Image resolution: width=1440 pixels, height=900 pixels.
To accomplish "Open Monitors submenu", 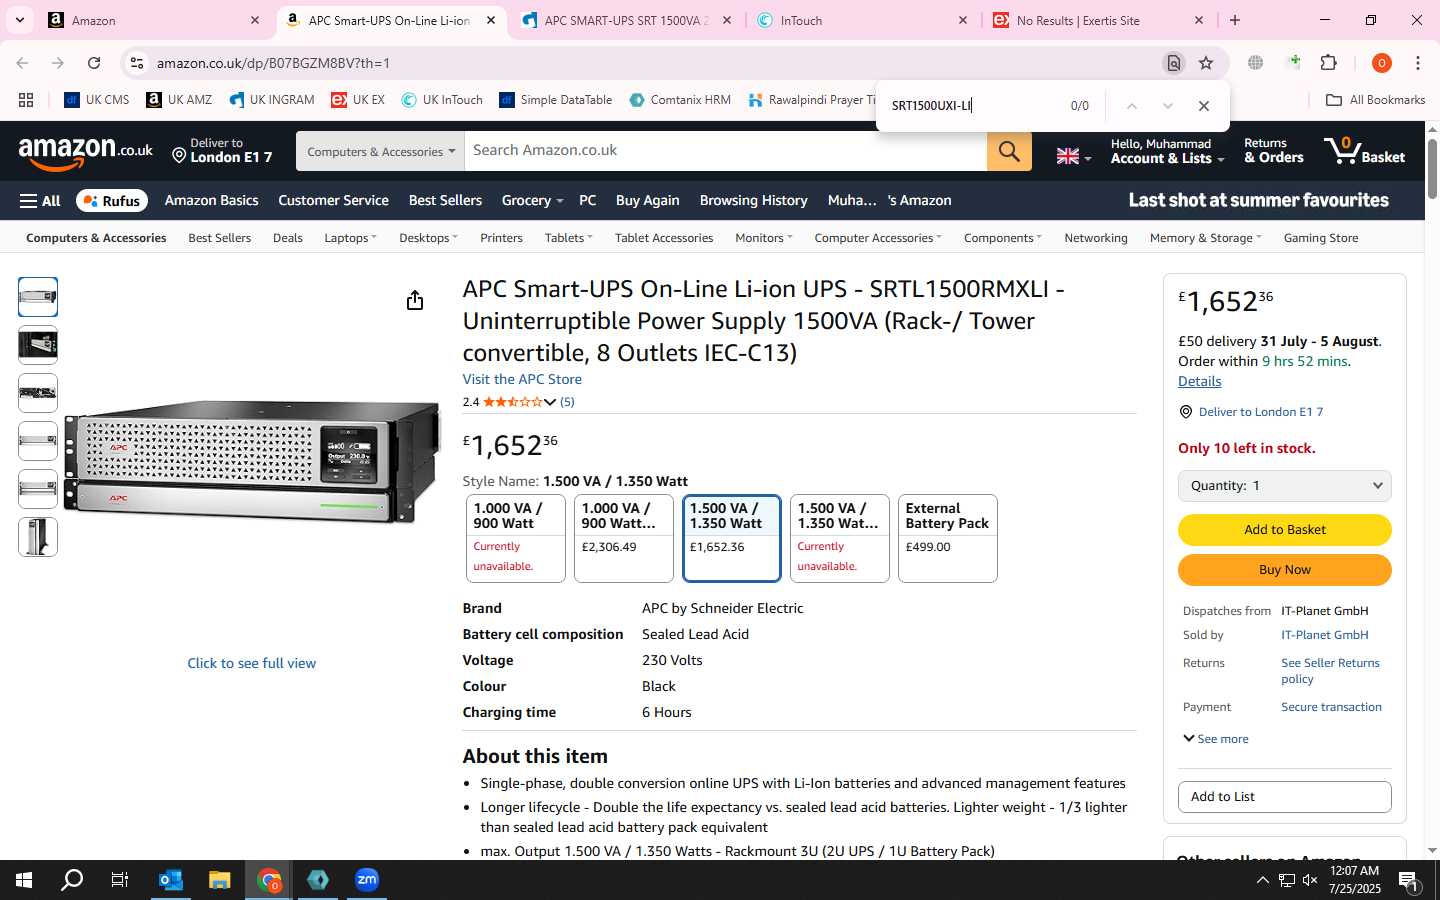I will click(764, 238).
